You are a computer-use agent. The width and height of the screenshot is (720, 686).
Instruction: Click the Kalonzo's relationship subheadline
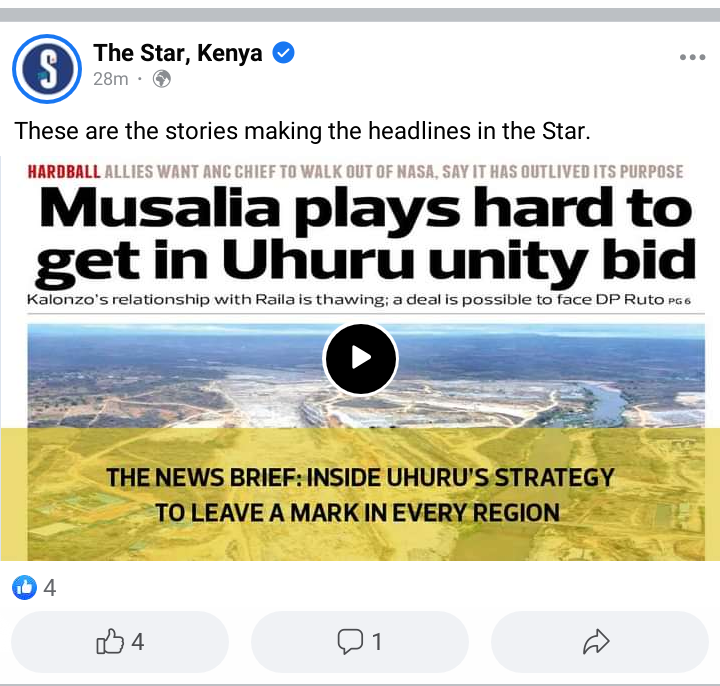(359, 300)
